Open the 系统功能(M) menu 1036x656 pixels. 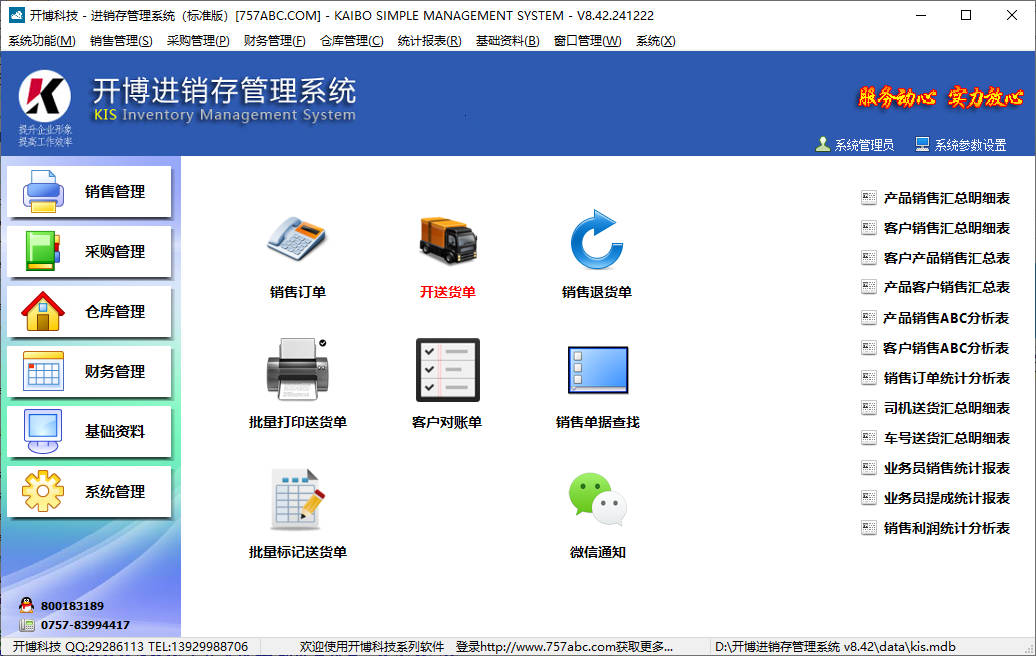[x=42, y=41]
